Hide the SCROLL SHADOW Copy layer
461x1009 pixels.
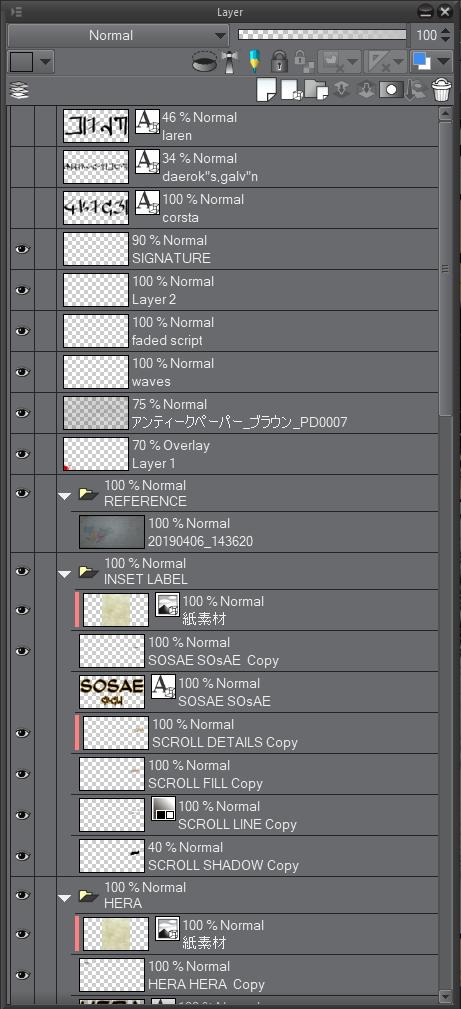click(x=23, y=856)
